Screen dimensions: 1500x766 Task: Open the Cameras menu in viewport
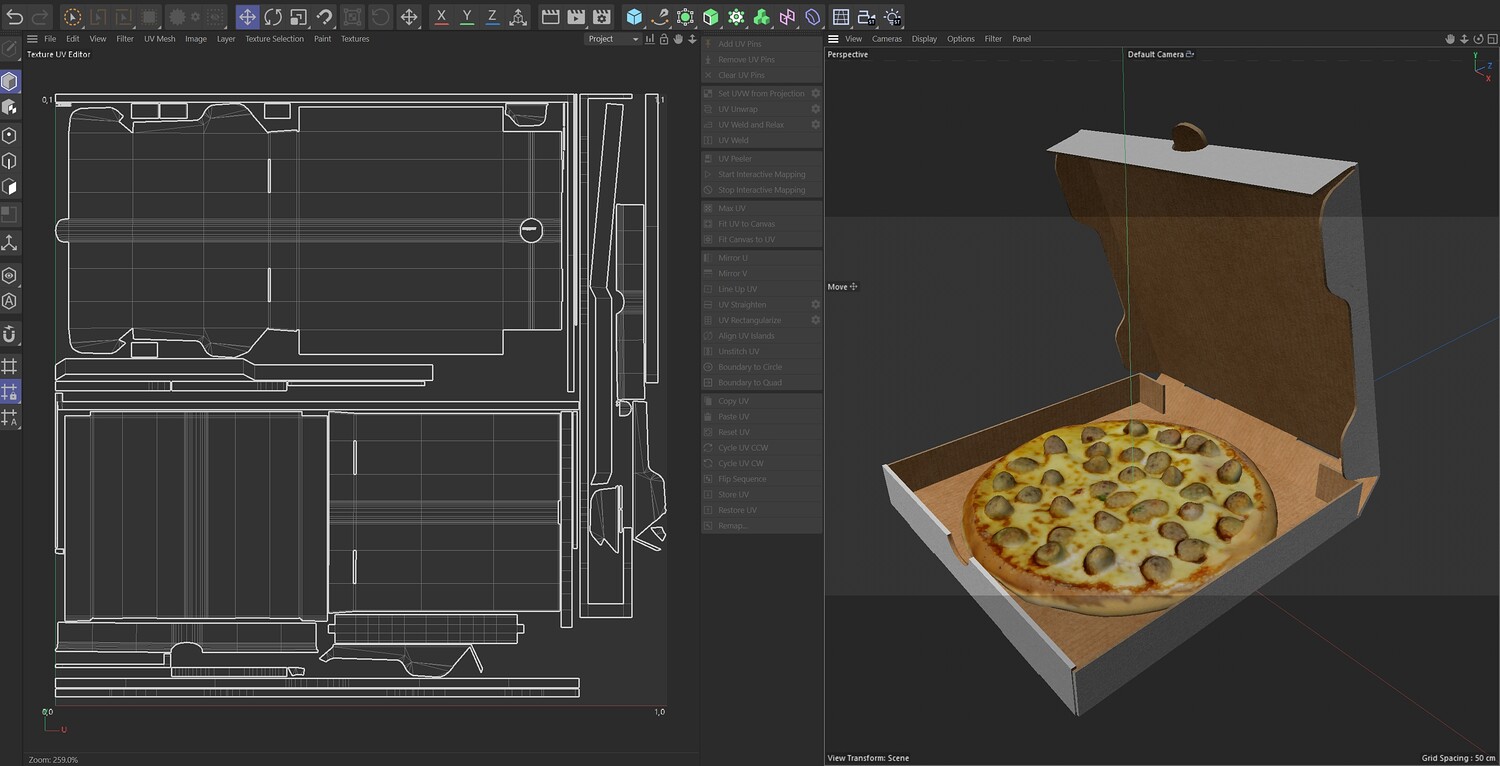click(886, 39)
